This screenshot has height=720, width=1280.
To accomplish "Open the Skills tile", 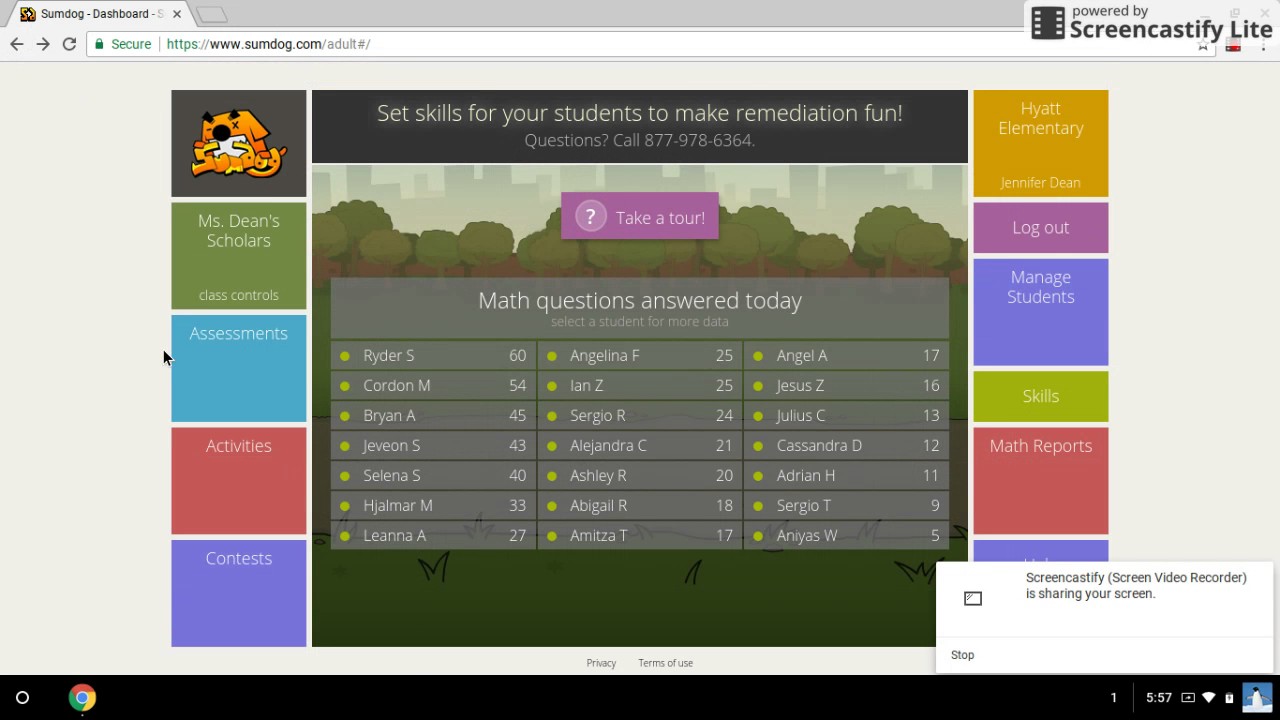I will point(1040,396).
